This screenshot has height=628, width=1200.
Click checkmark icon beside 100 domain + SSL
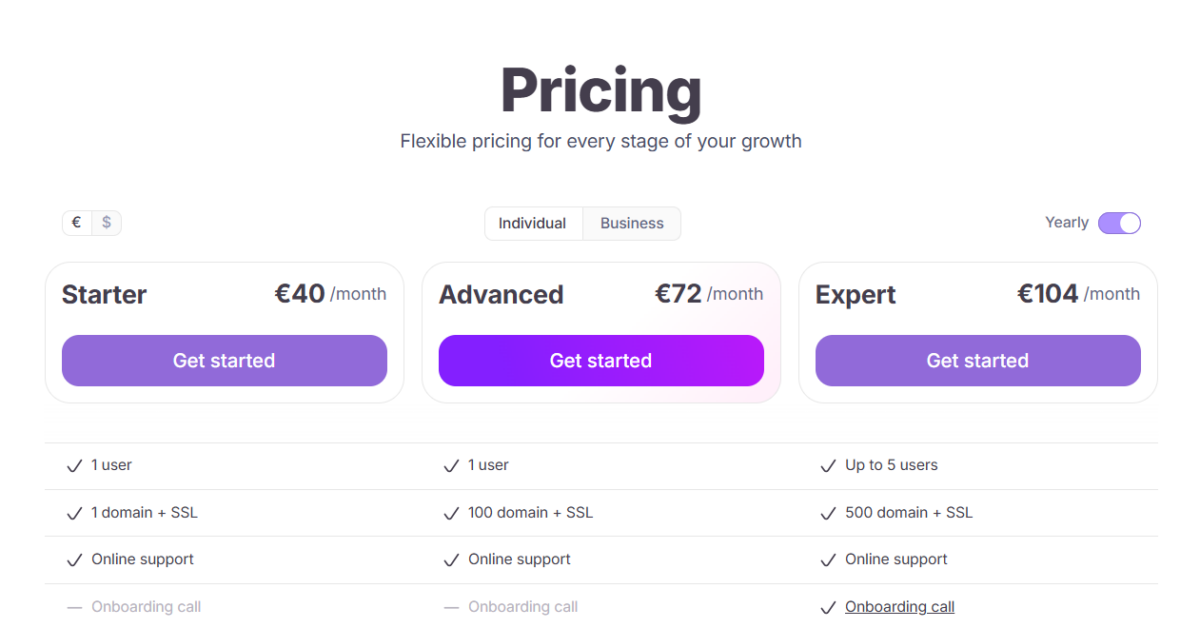pyautogui.click(x=451, y=513)
